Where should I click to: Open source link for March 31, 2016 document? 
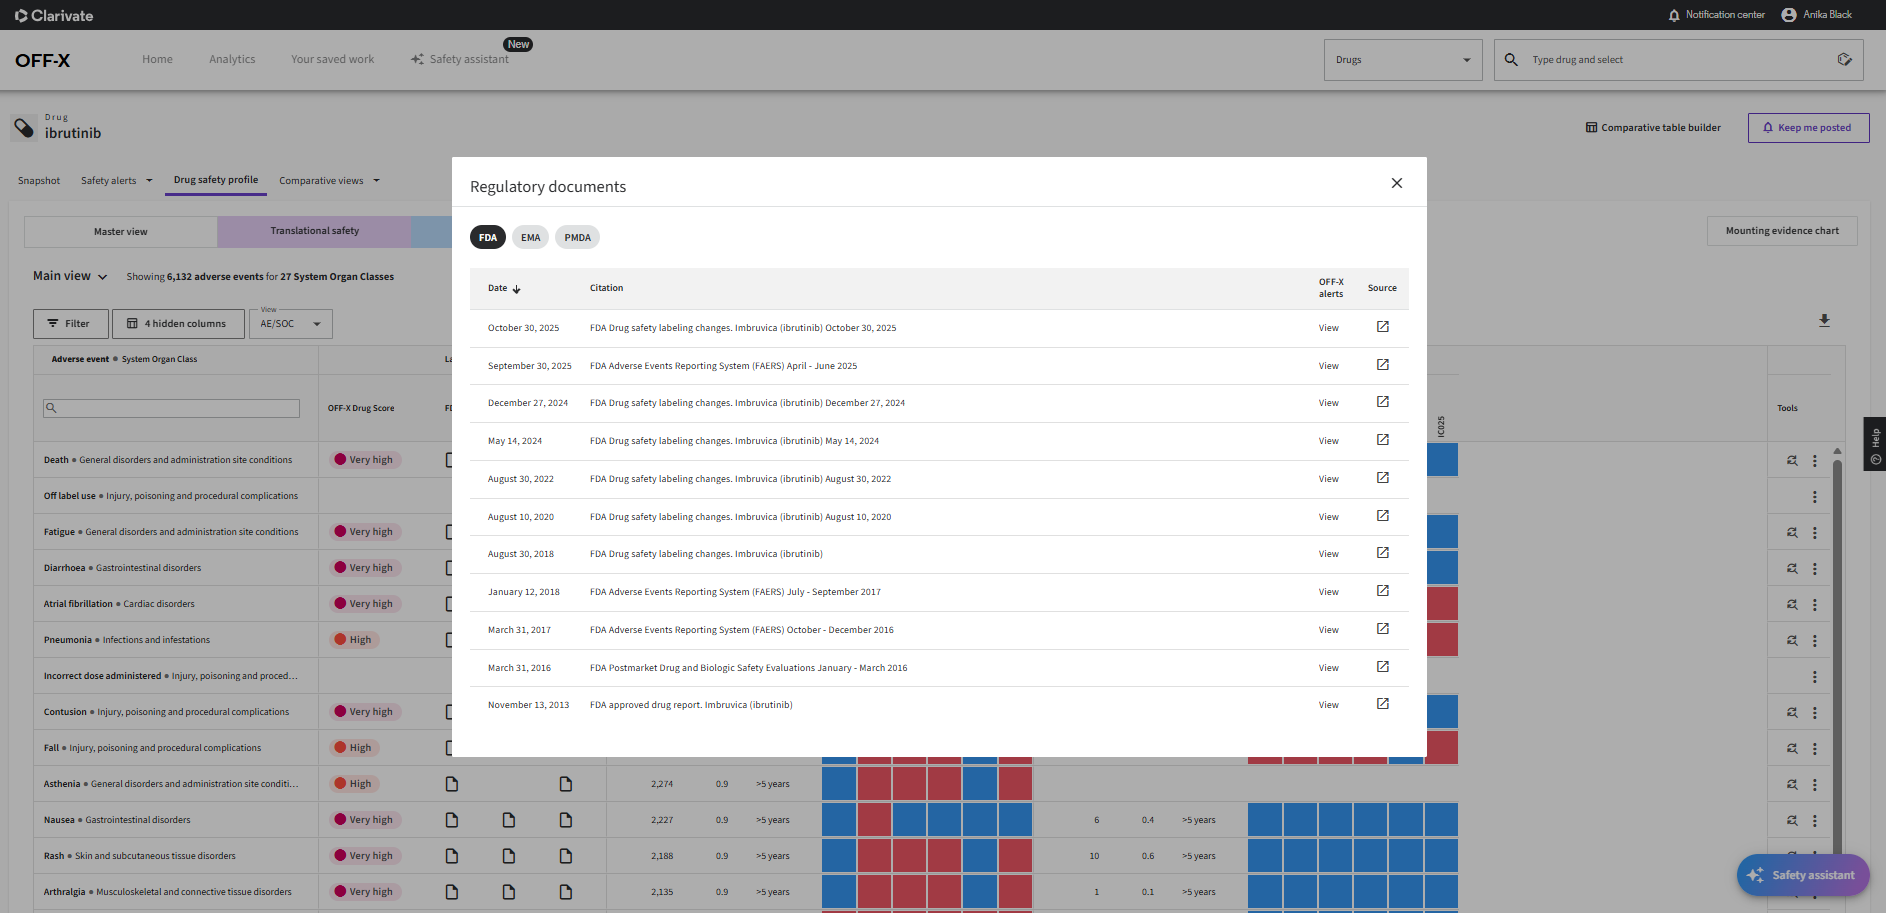[1382, 667]
